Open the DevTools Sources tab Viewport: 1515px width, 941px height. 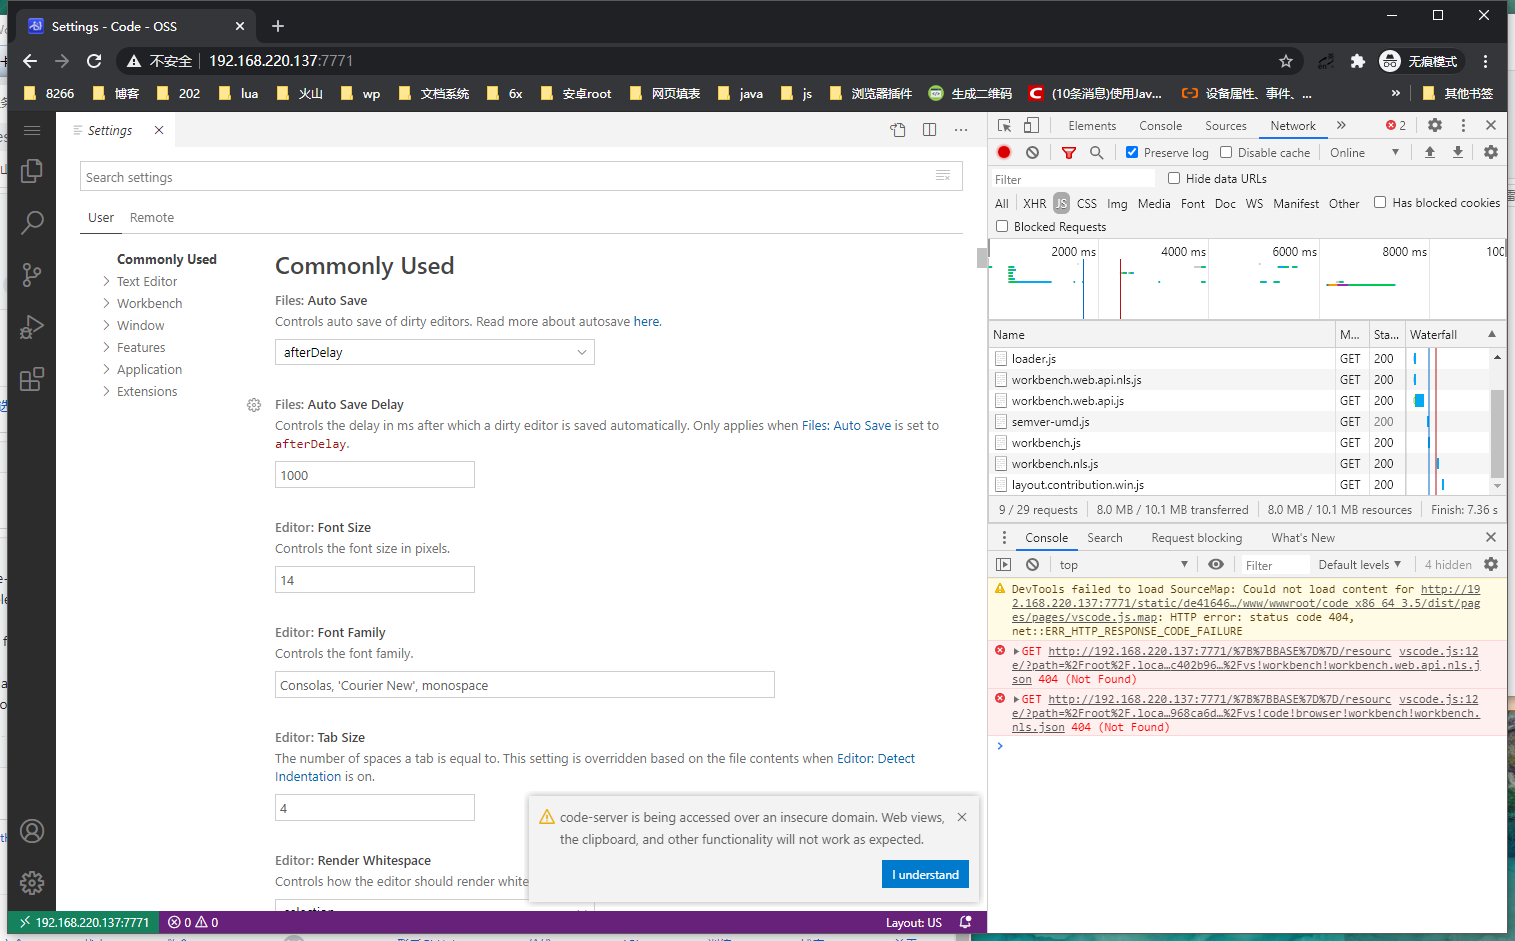[1226, 125]
